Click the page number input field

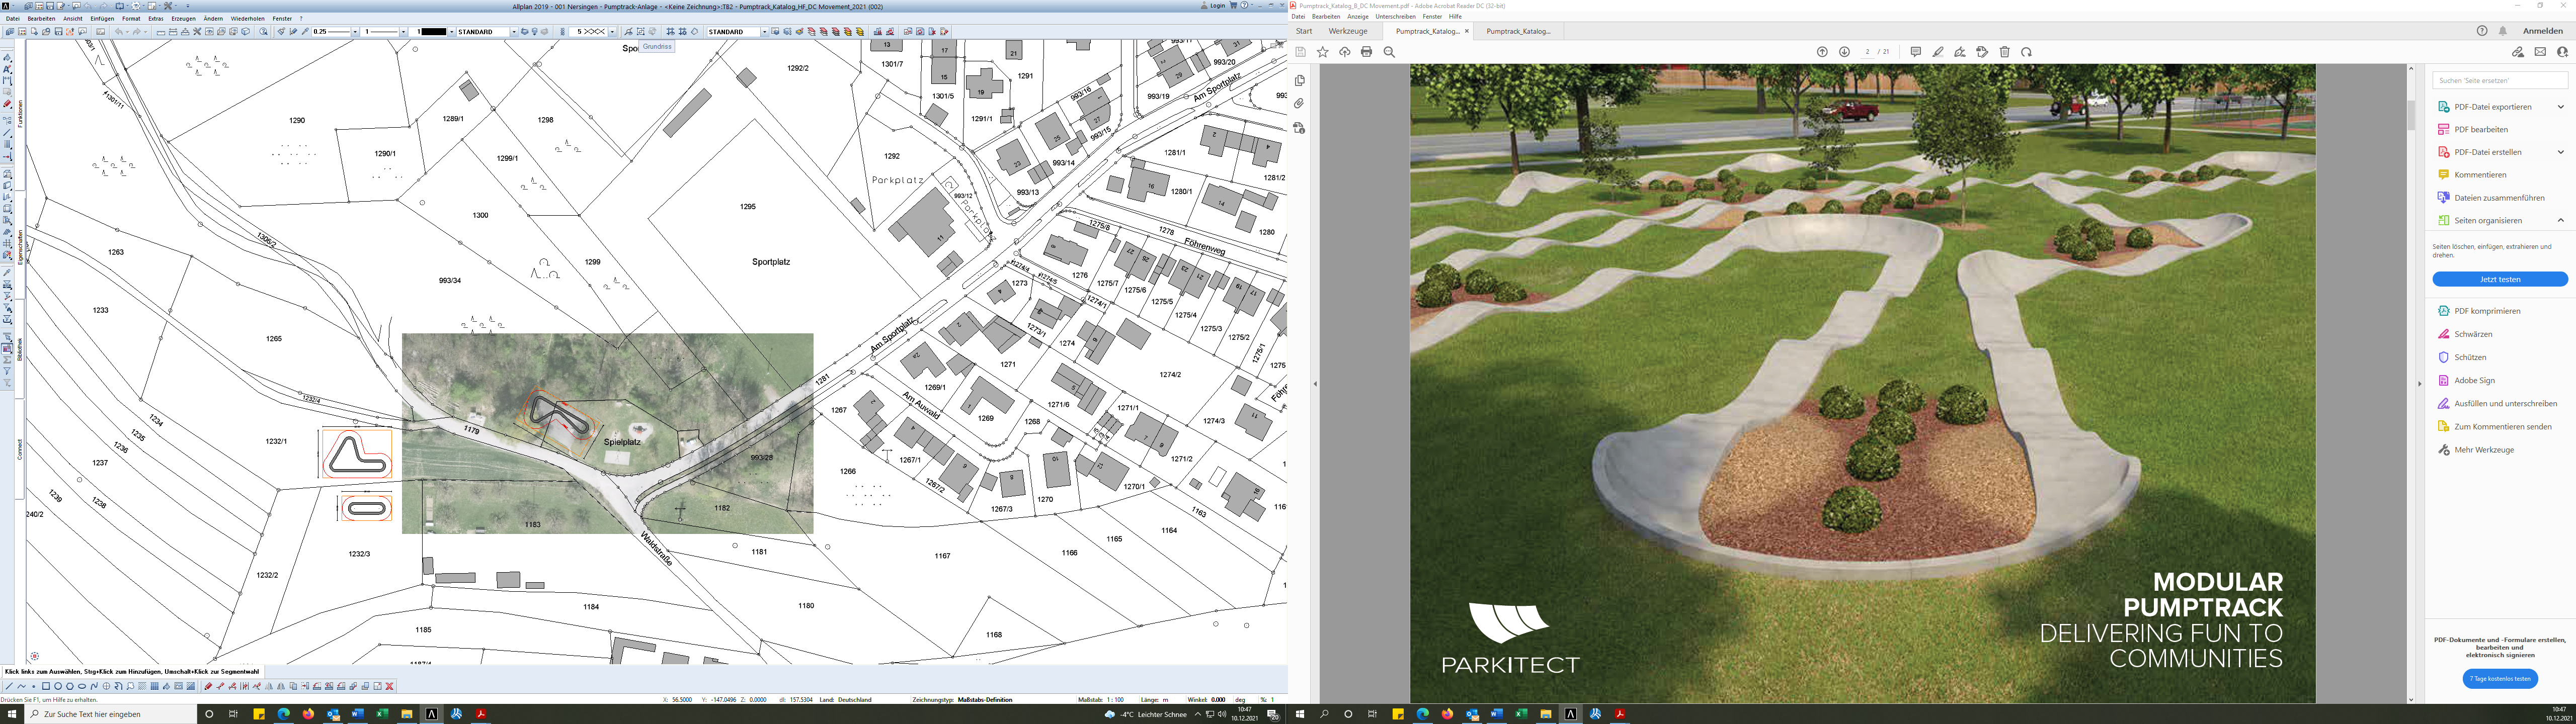tap(1868, 52)
